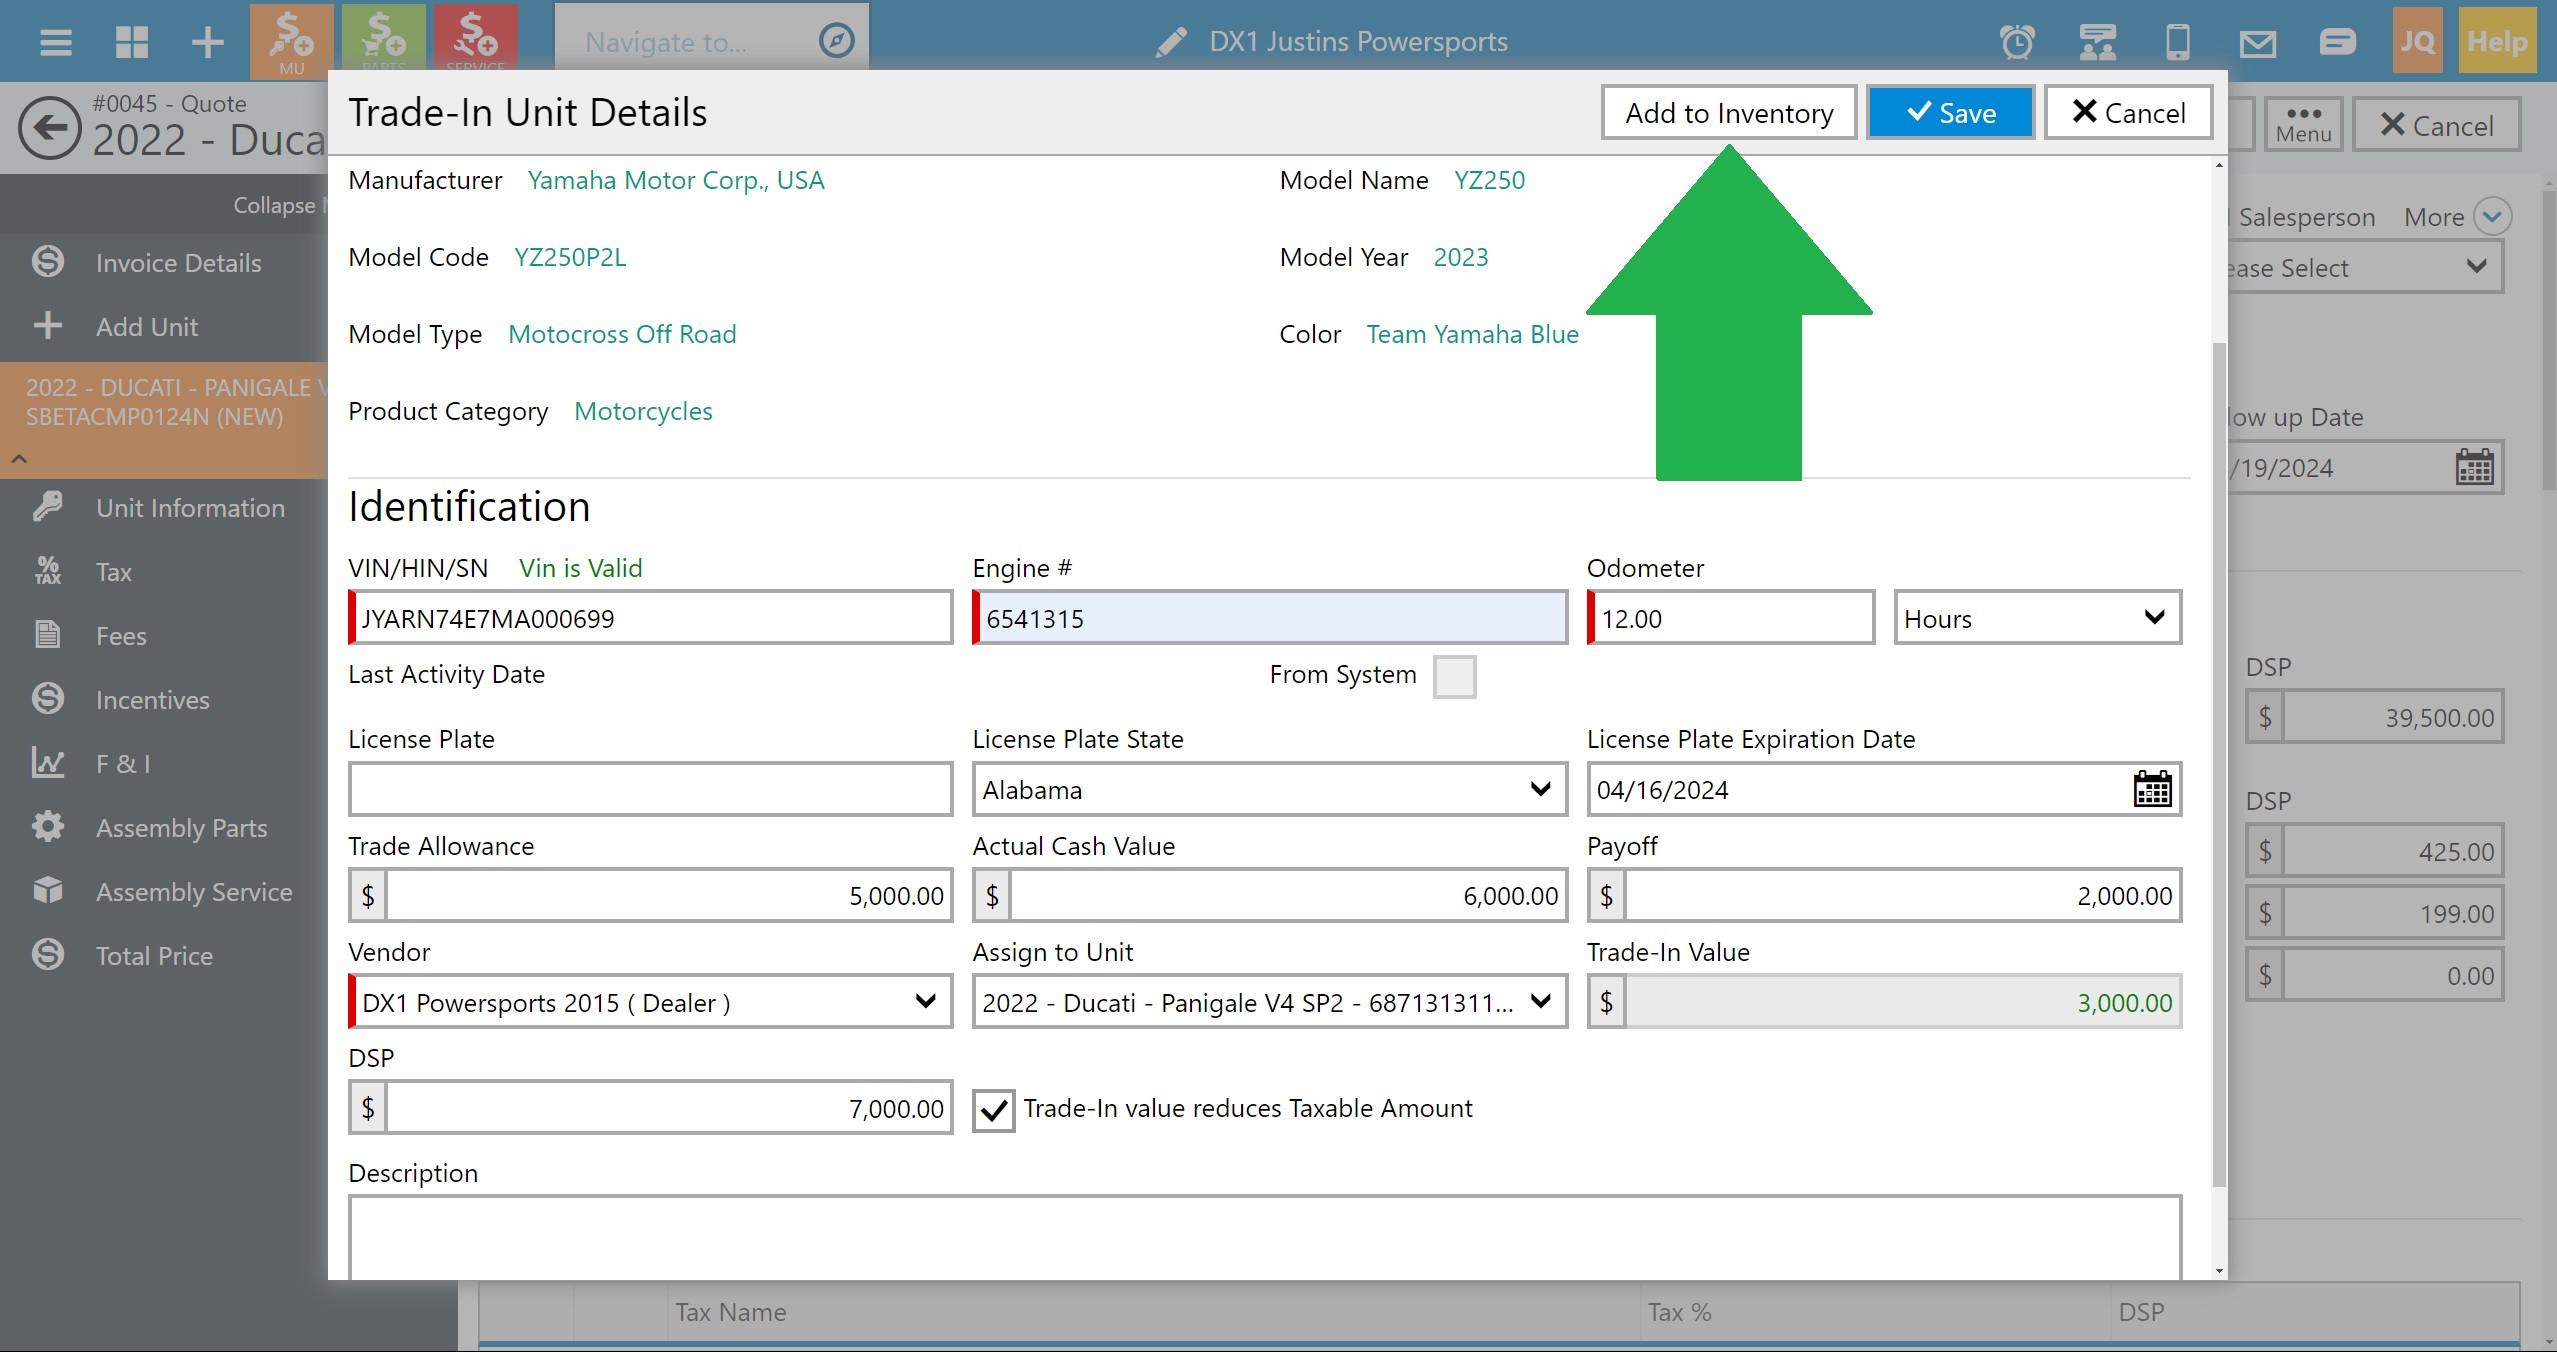Click the mobile phone icon in header
Viewport: 2557px width, 1352px height.
(x=2177, y=42)
